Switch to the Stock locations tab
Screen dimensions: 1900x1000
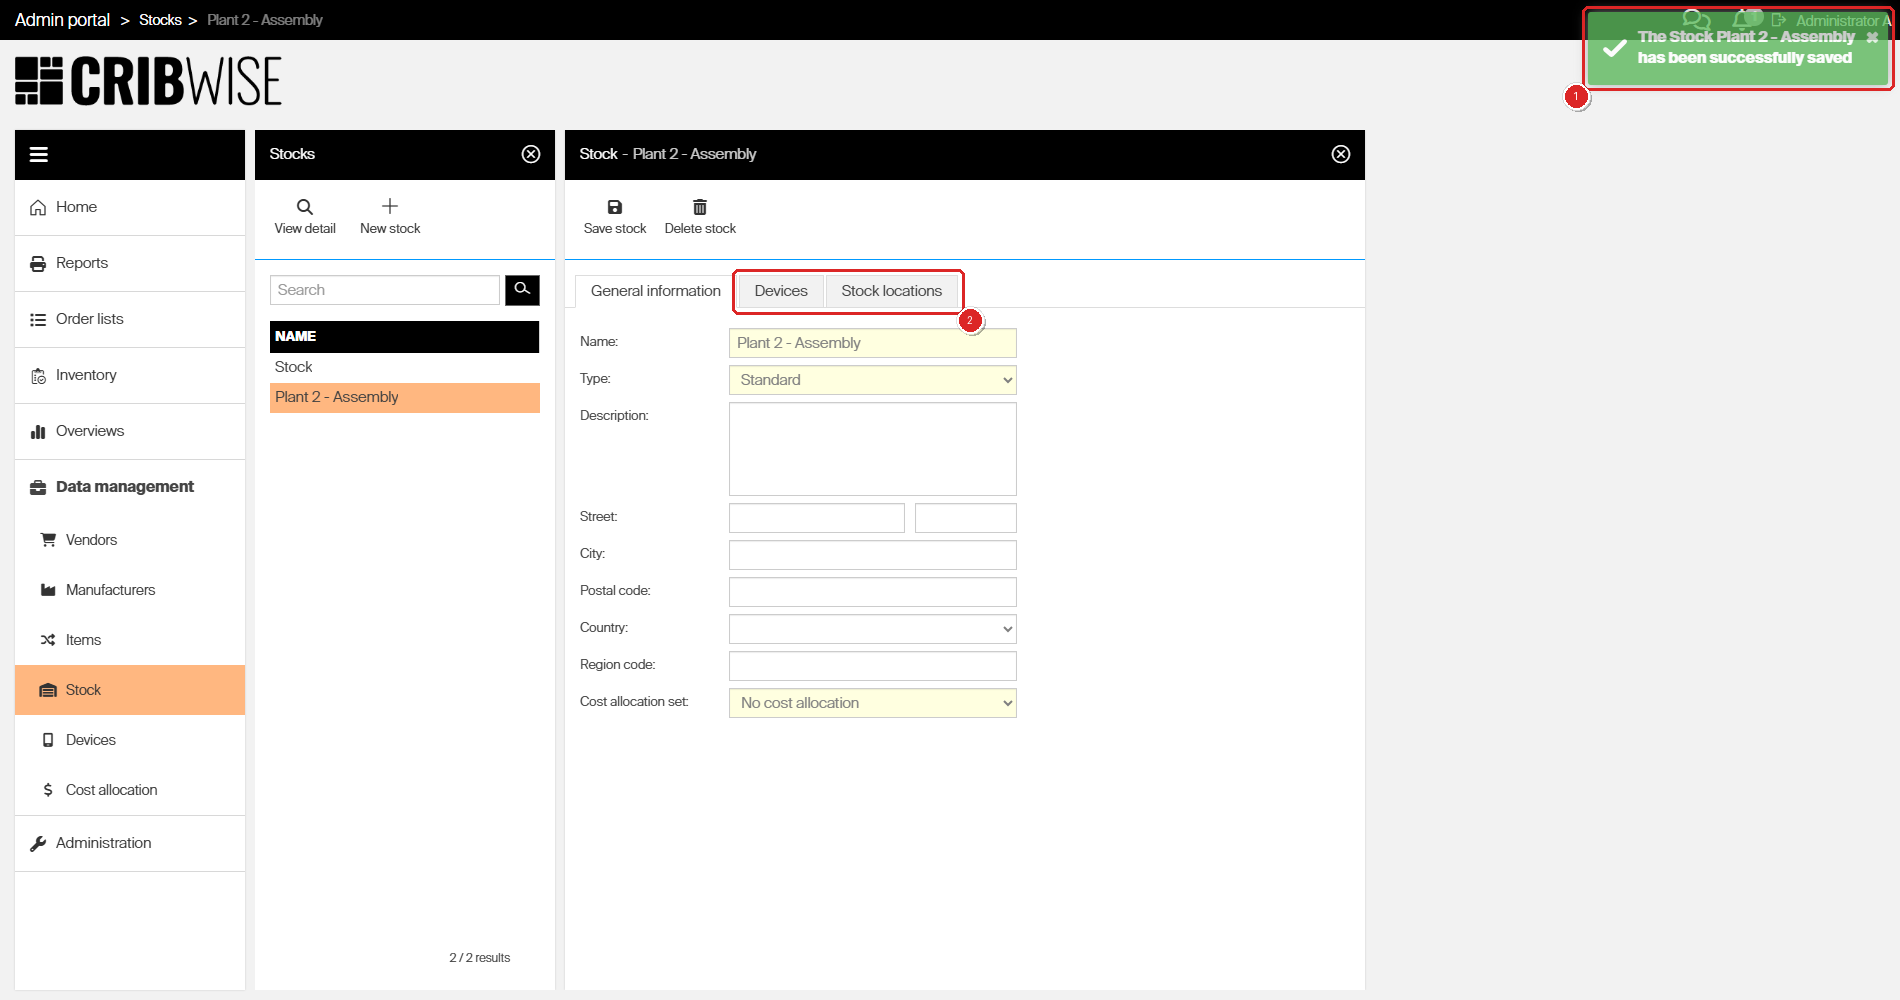892,291
